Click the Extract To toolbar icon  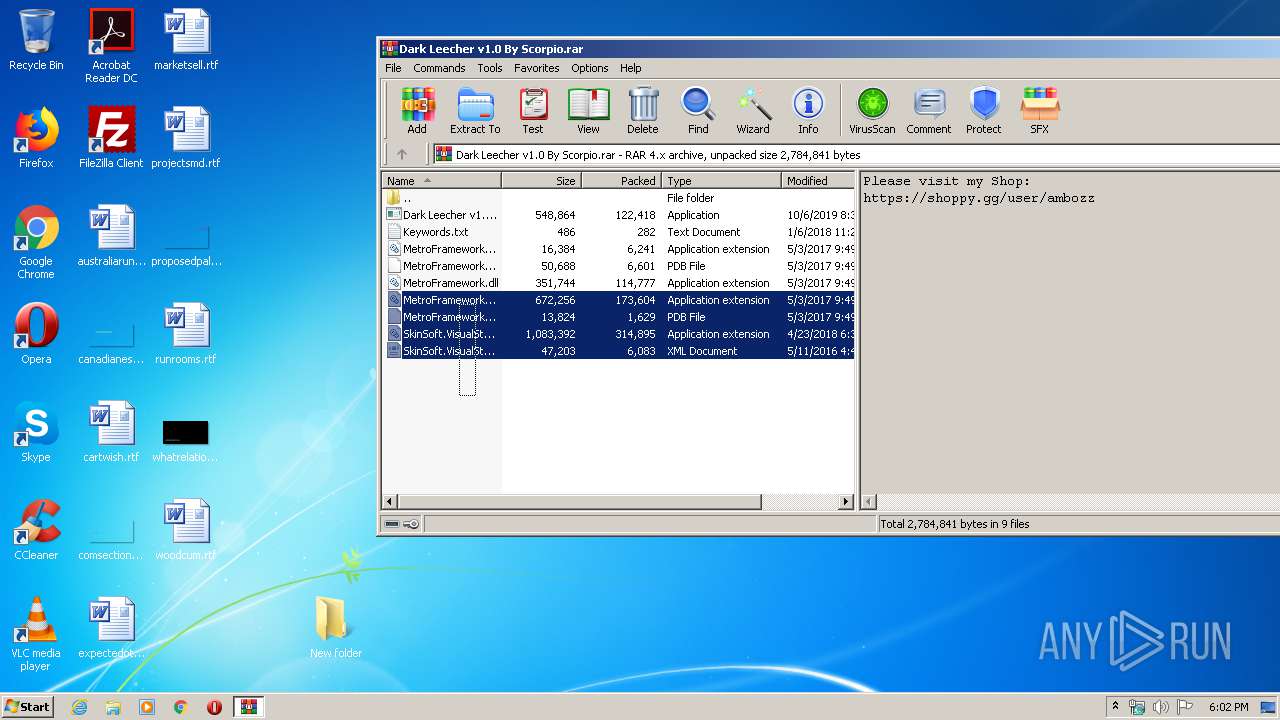pos(475,111)
